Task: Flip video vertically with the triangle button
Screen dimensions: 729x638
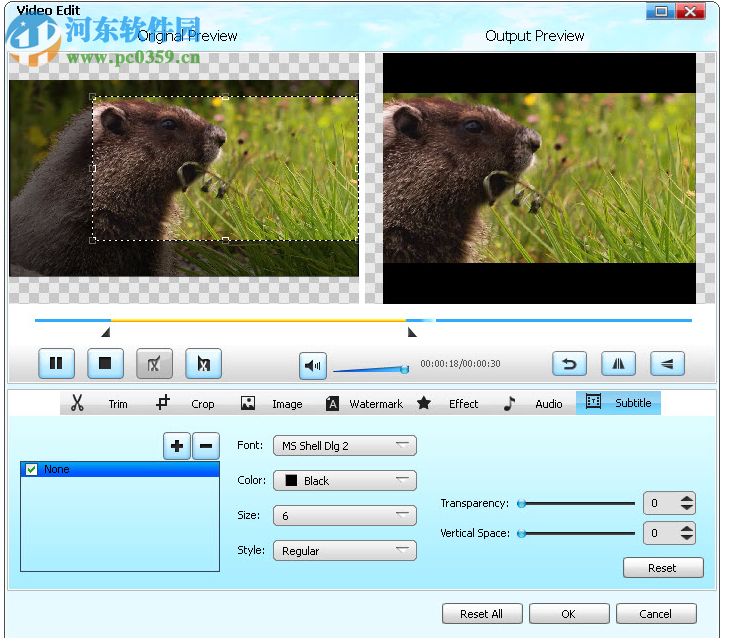Action: point(667,364)
